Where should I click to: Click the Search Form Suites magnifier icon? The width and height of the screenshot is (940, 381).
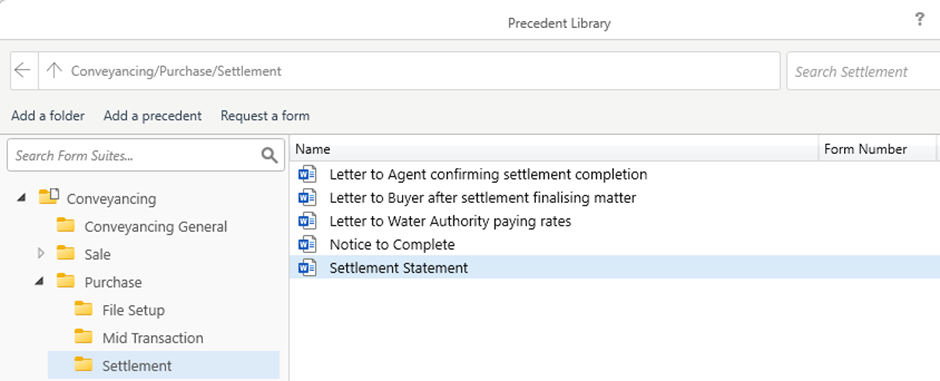pyautogui.click(x=270, y=156)
